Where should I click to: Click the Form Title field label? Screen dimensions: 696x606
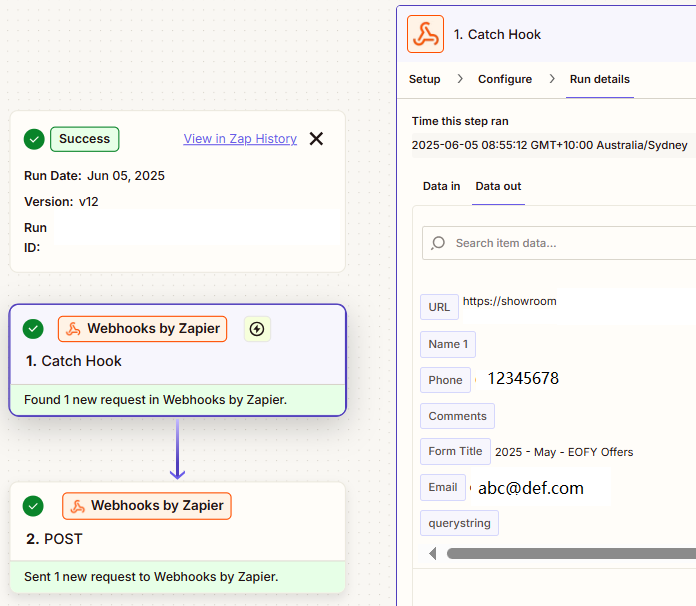[455, 452]
